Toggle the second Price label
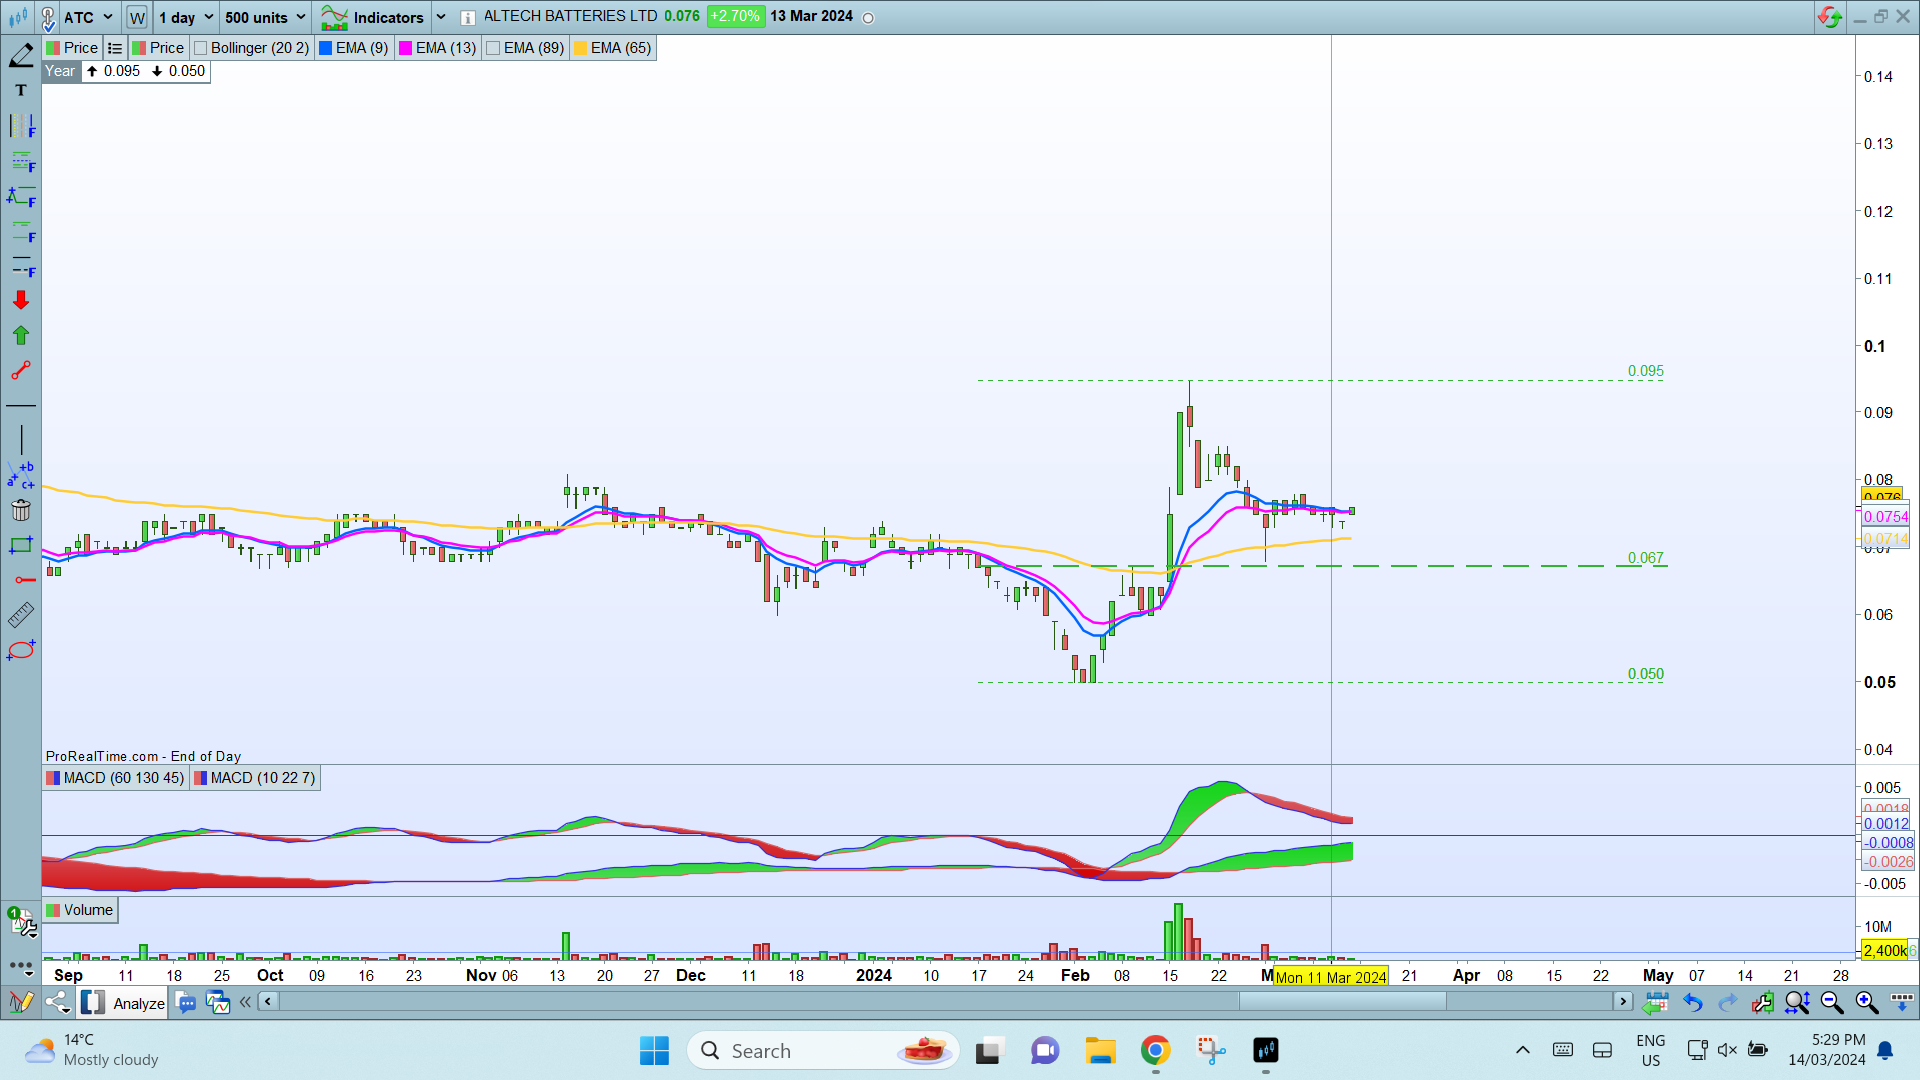 point(158,48)
